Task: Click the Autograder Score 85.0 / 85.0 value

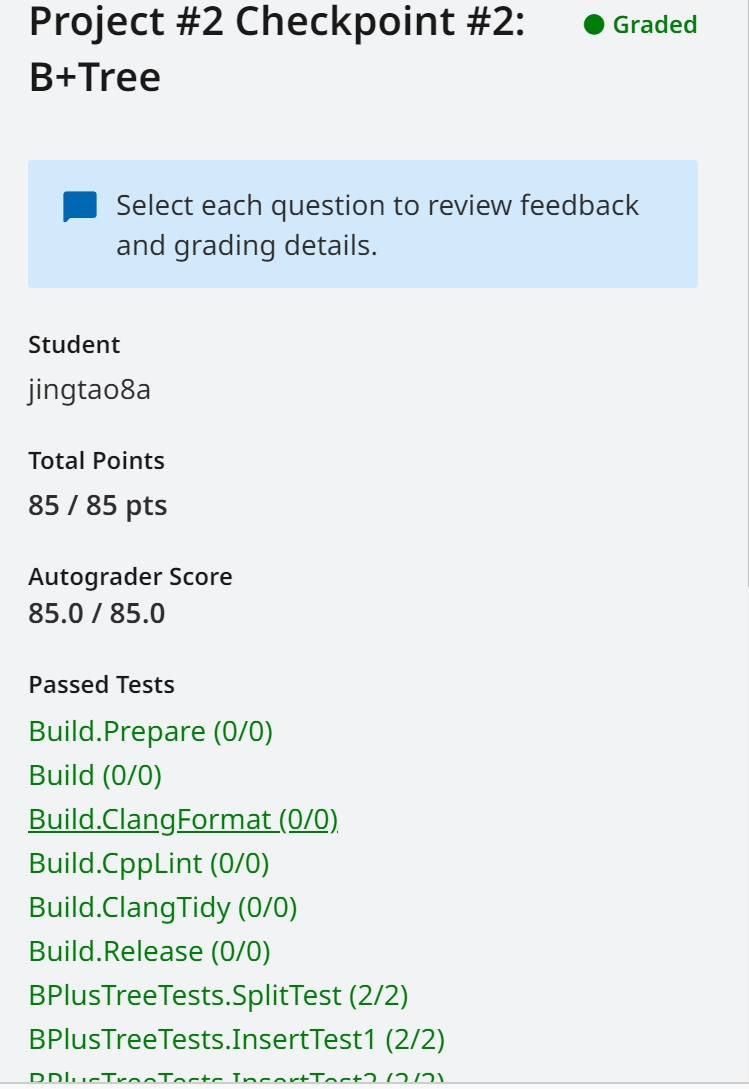Action: [x=97, y=614]
